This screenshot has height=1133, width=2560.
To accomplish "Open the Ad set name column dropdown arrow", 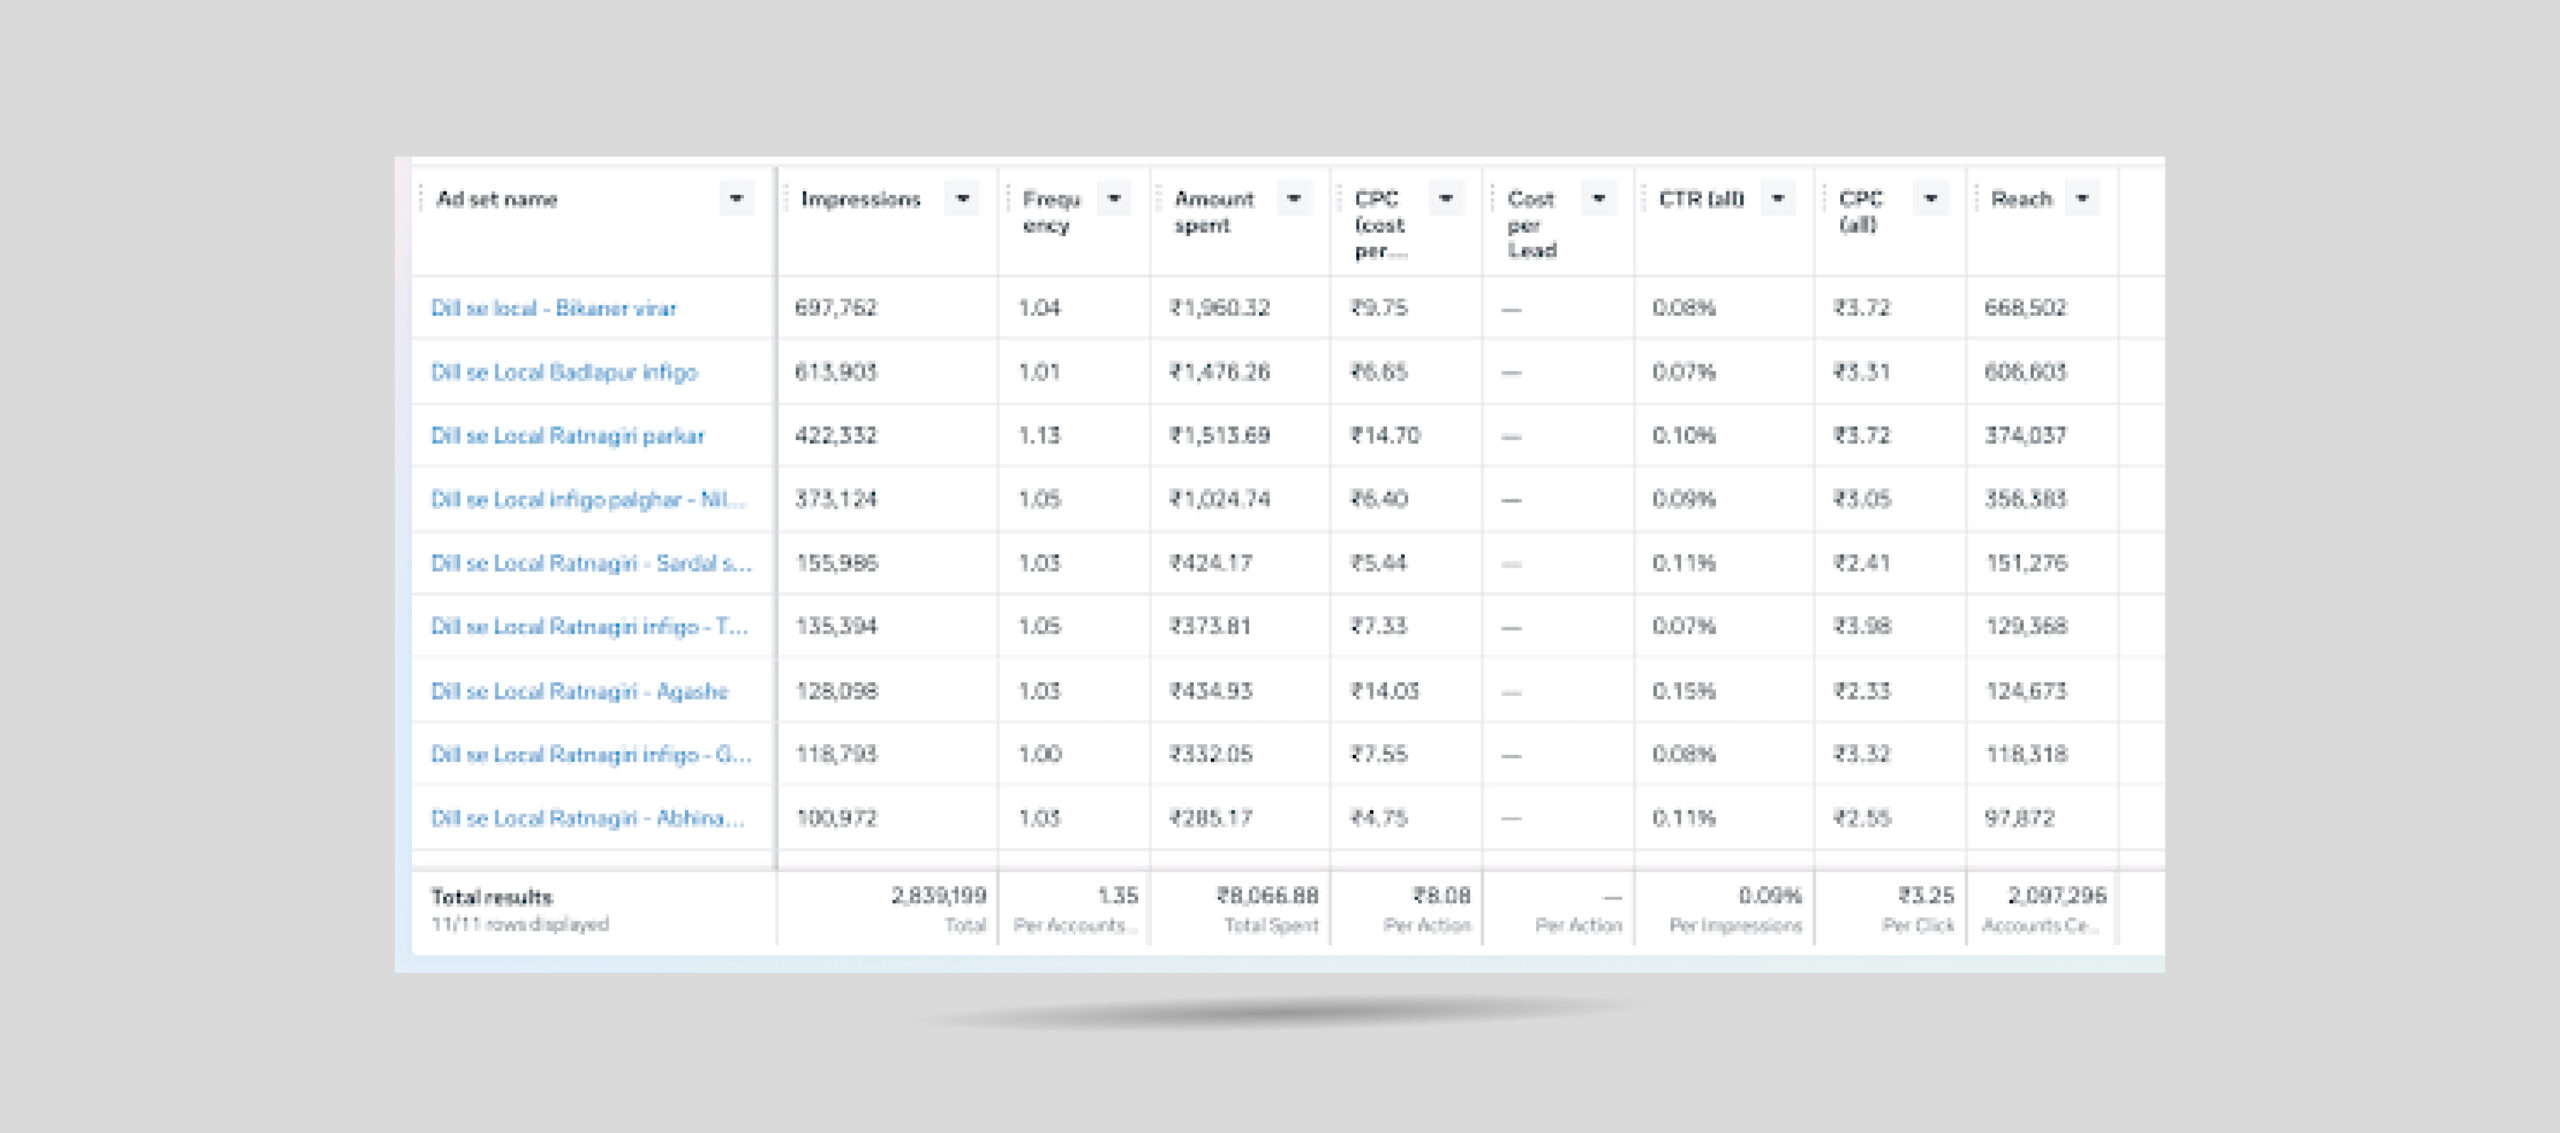I will coord(736,199).
